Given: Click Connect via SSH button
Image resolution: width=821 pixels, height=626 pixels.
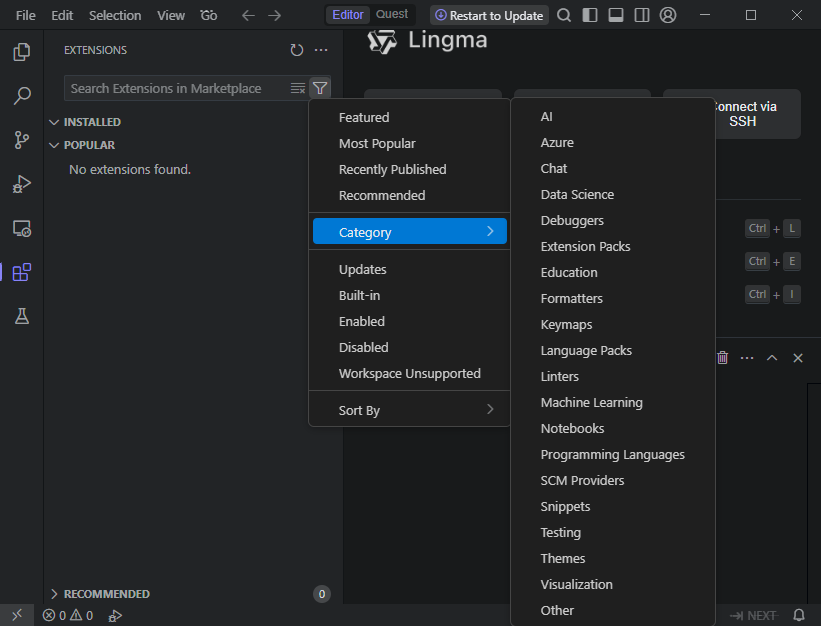Looking at the screenshot, I should point(758,114).
